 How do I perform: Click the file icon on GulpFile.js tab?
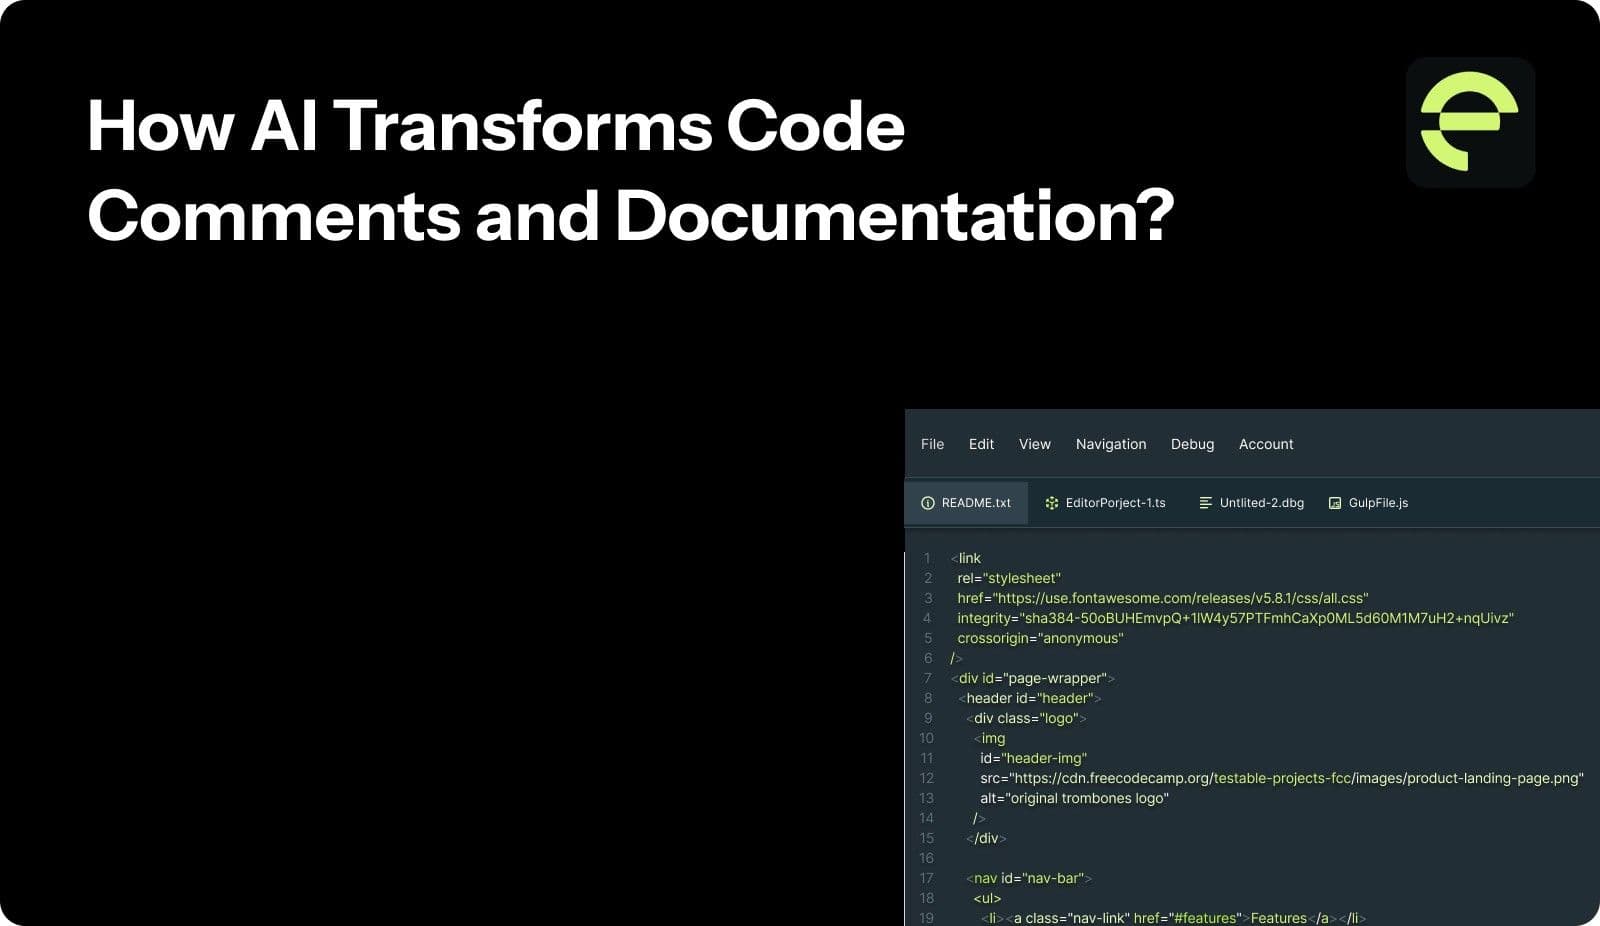1335,503
